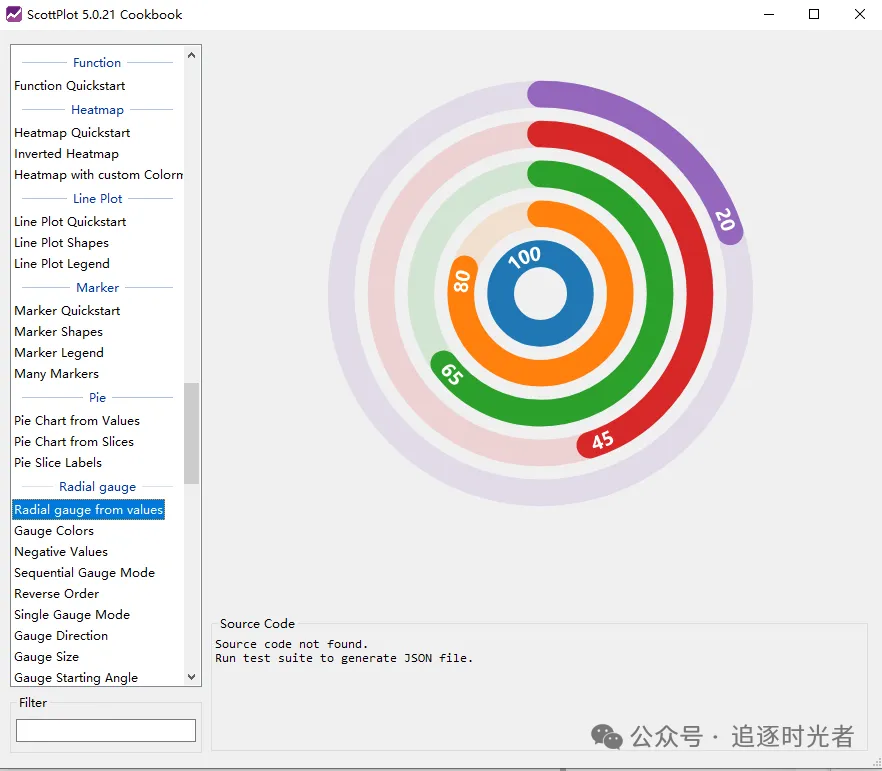Viewport: 882px width, 771px height.
Task: Click the maximize window button
Action: 813,14
